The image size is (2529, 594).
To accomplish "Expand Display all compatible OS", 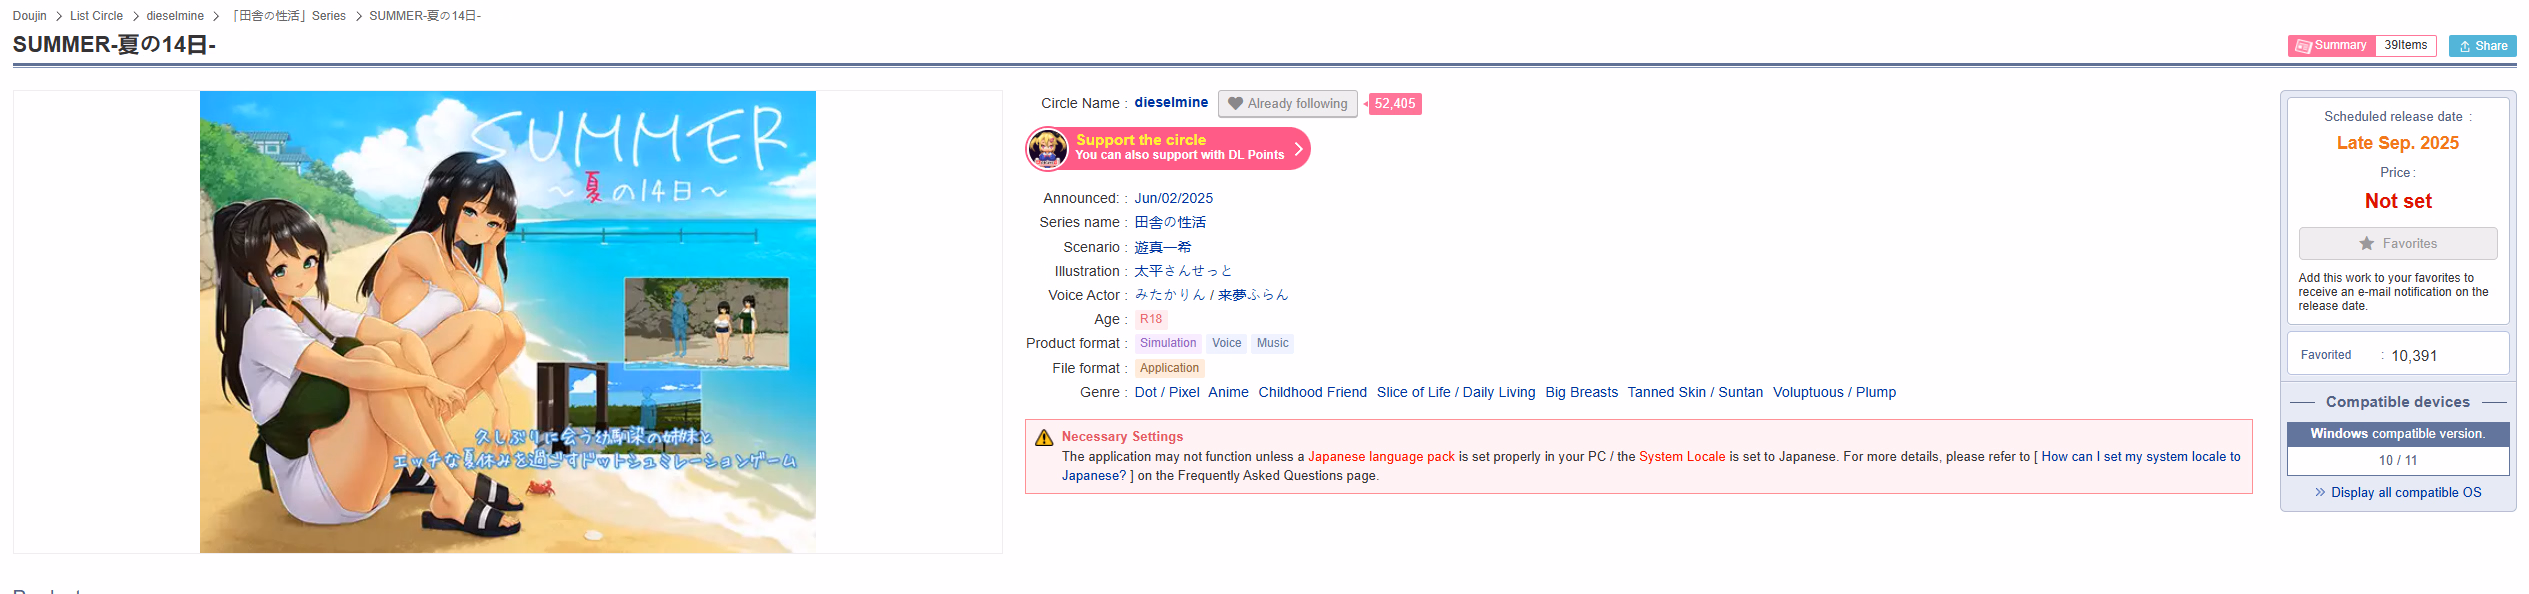I will (x=2397, y=493).
